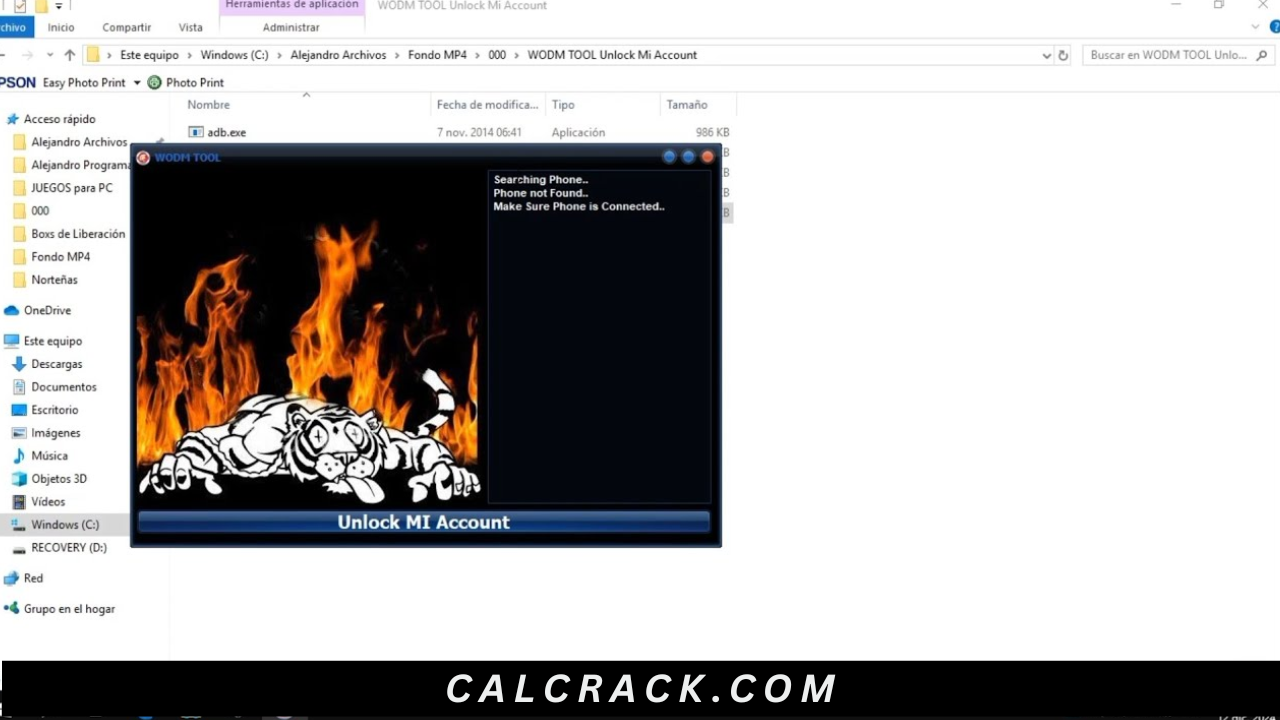Viewport: 1280px width, 720px height.
Task: Click the quick access properties checkmark icon
Action: [20, 6]
